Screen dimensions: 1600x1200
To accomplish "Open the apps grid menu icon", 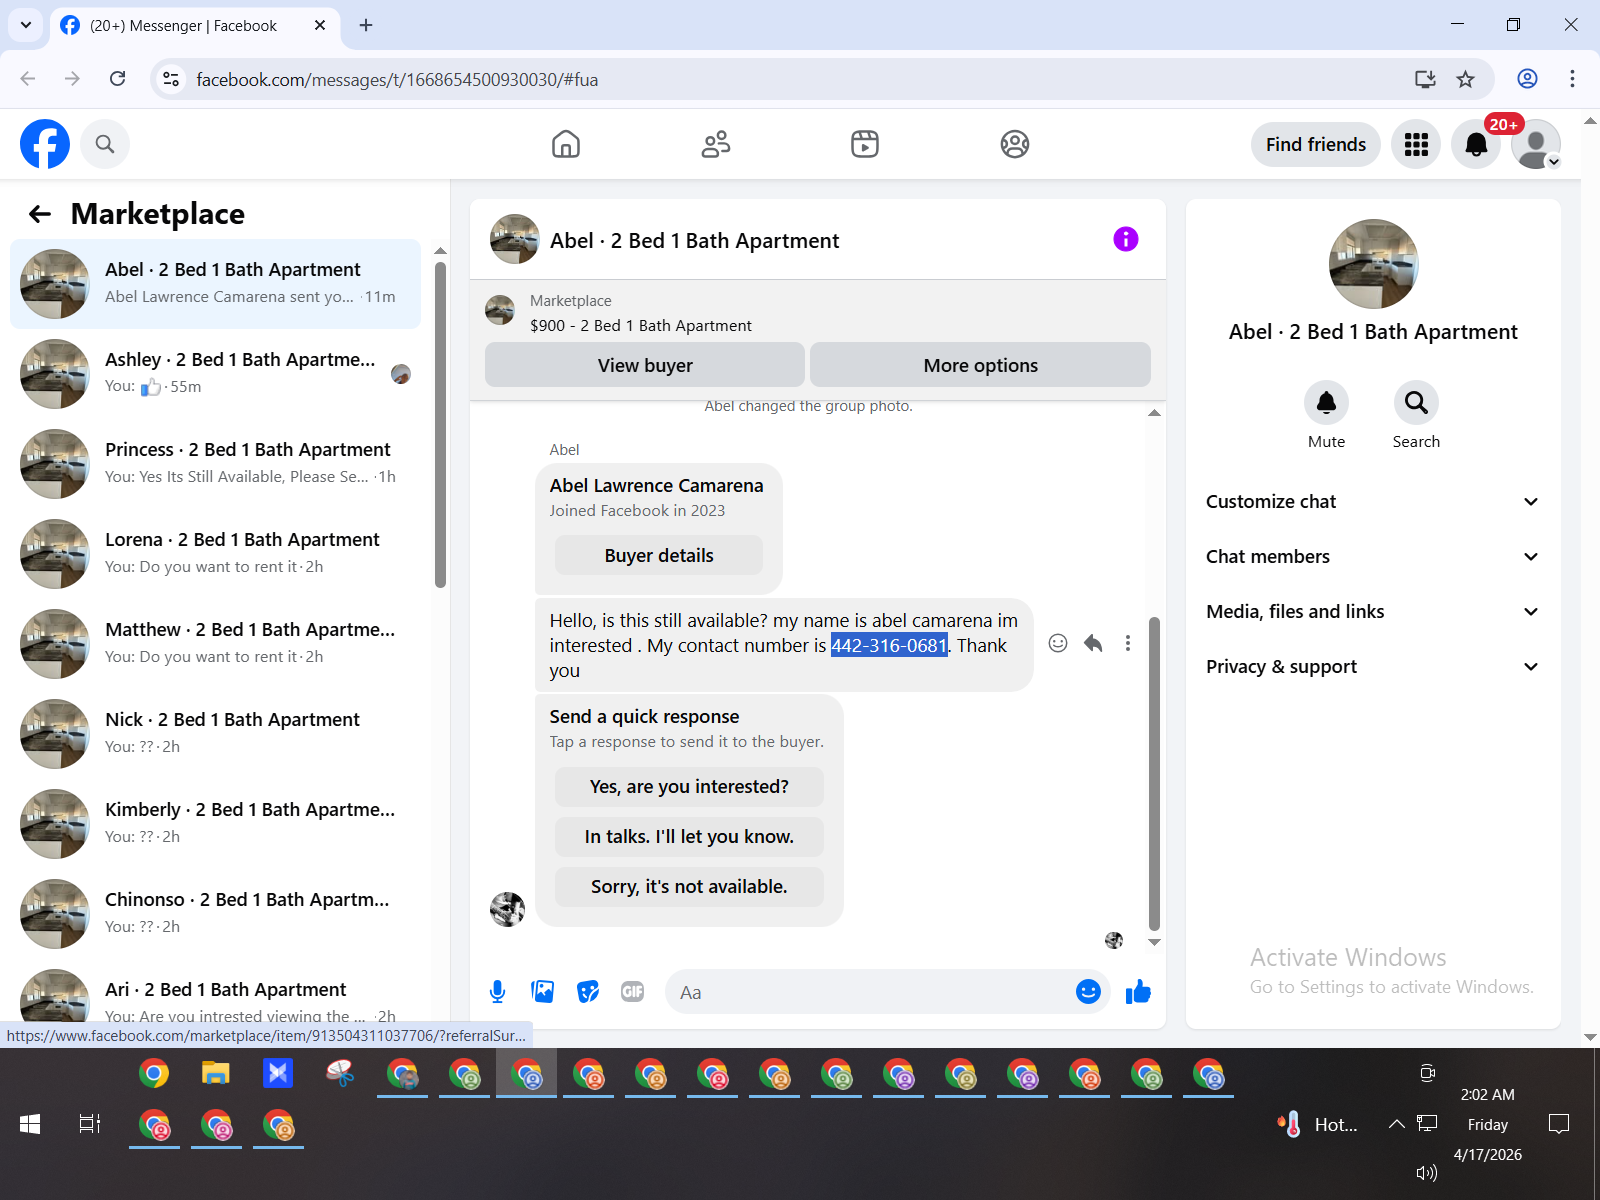I will point(1416,144).
